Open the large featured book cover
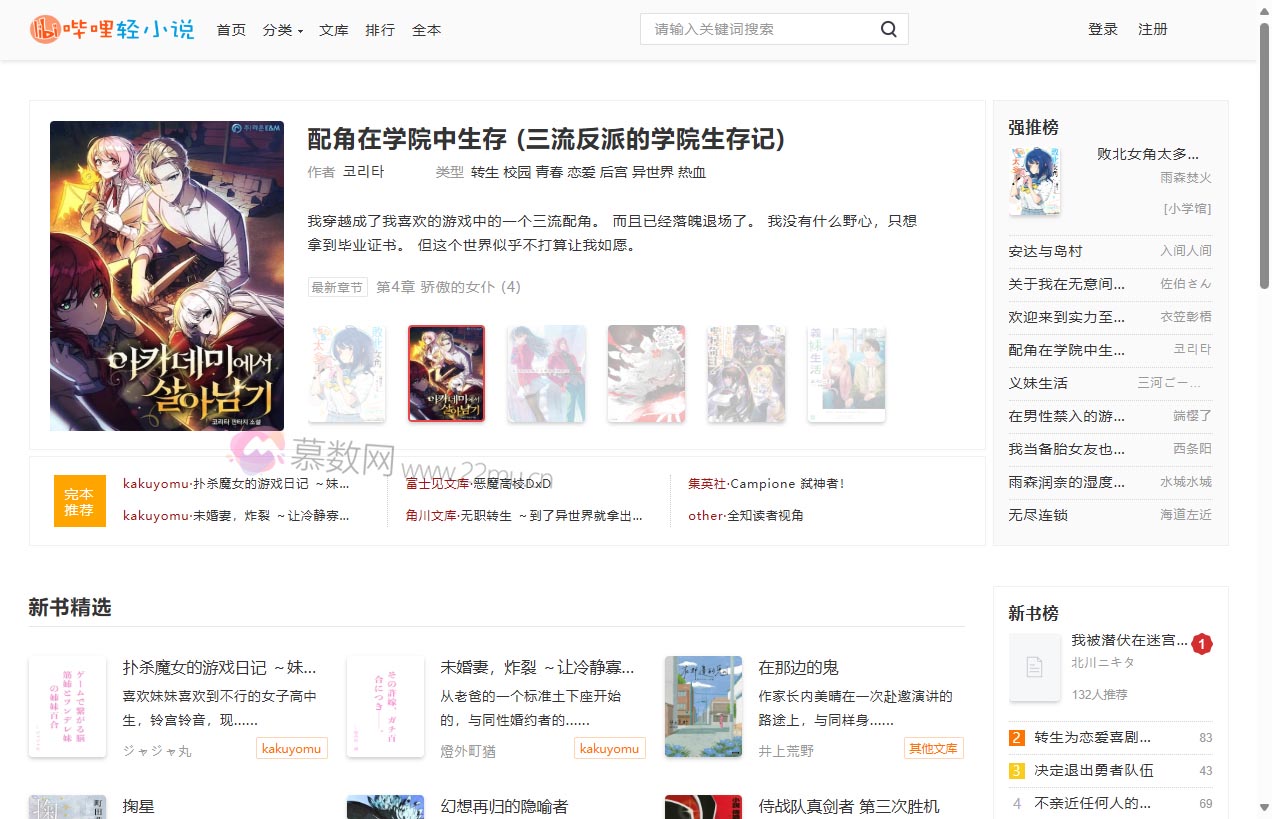Image resolution: width=1272 pixels, height=819 pixels. (167, 276)
